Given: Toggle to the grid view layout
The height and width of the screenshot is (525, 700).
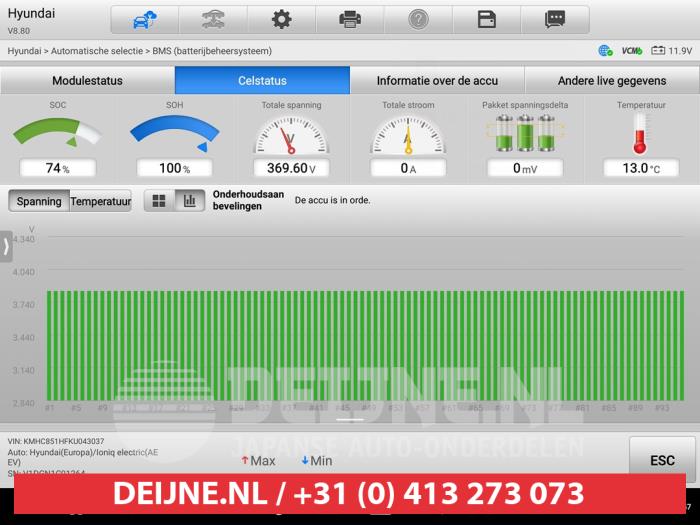Looking at the screenshot, I should click(x=159, y=201).
